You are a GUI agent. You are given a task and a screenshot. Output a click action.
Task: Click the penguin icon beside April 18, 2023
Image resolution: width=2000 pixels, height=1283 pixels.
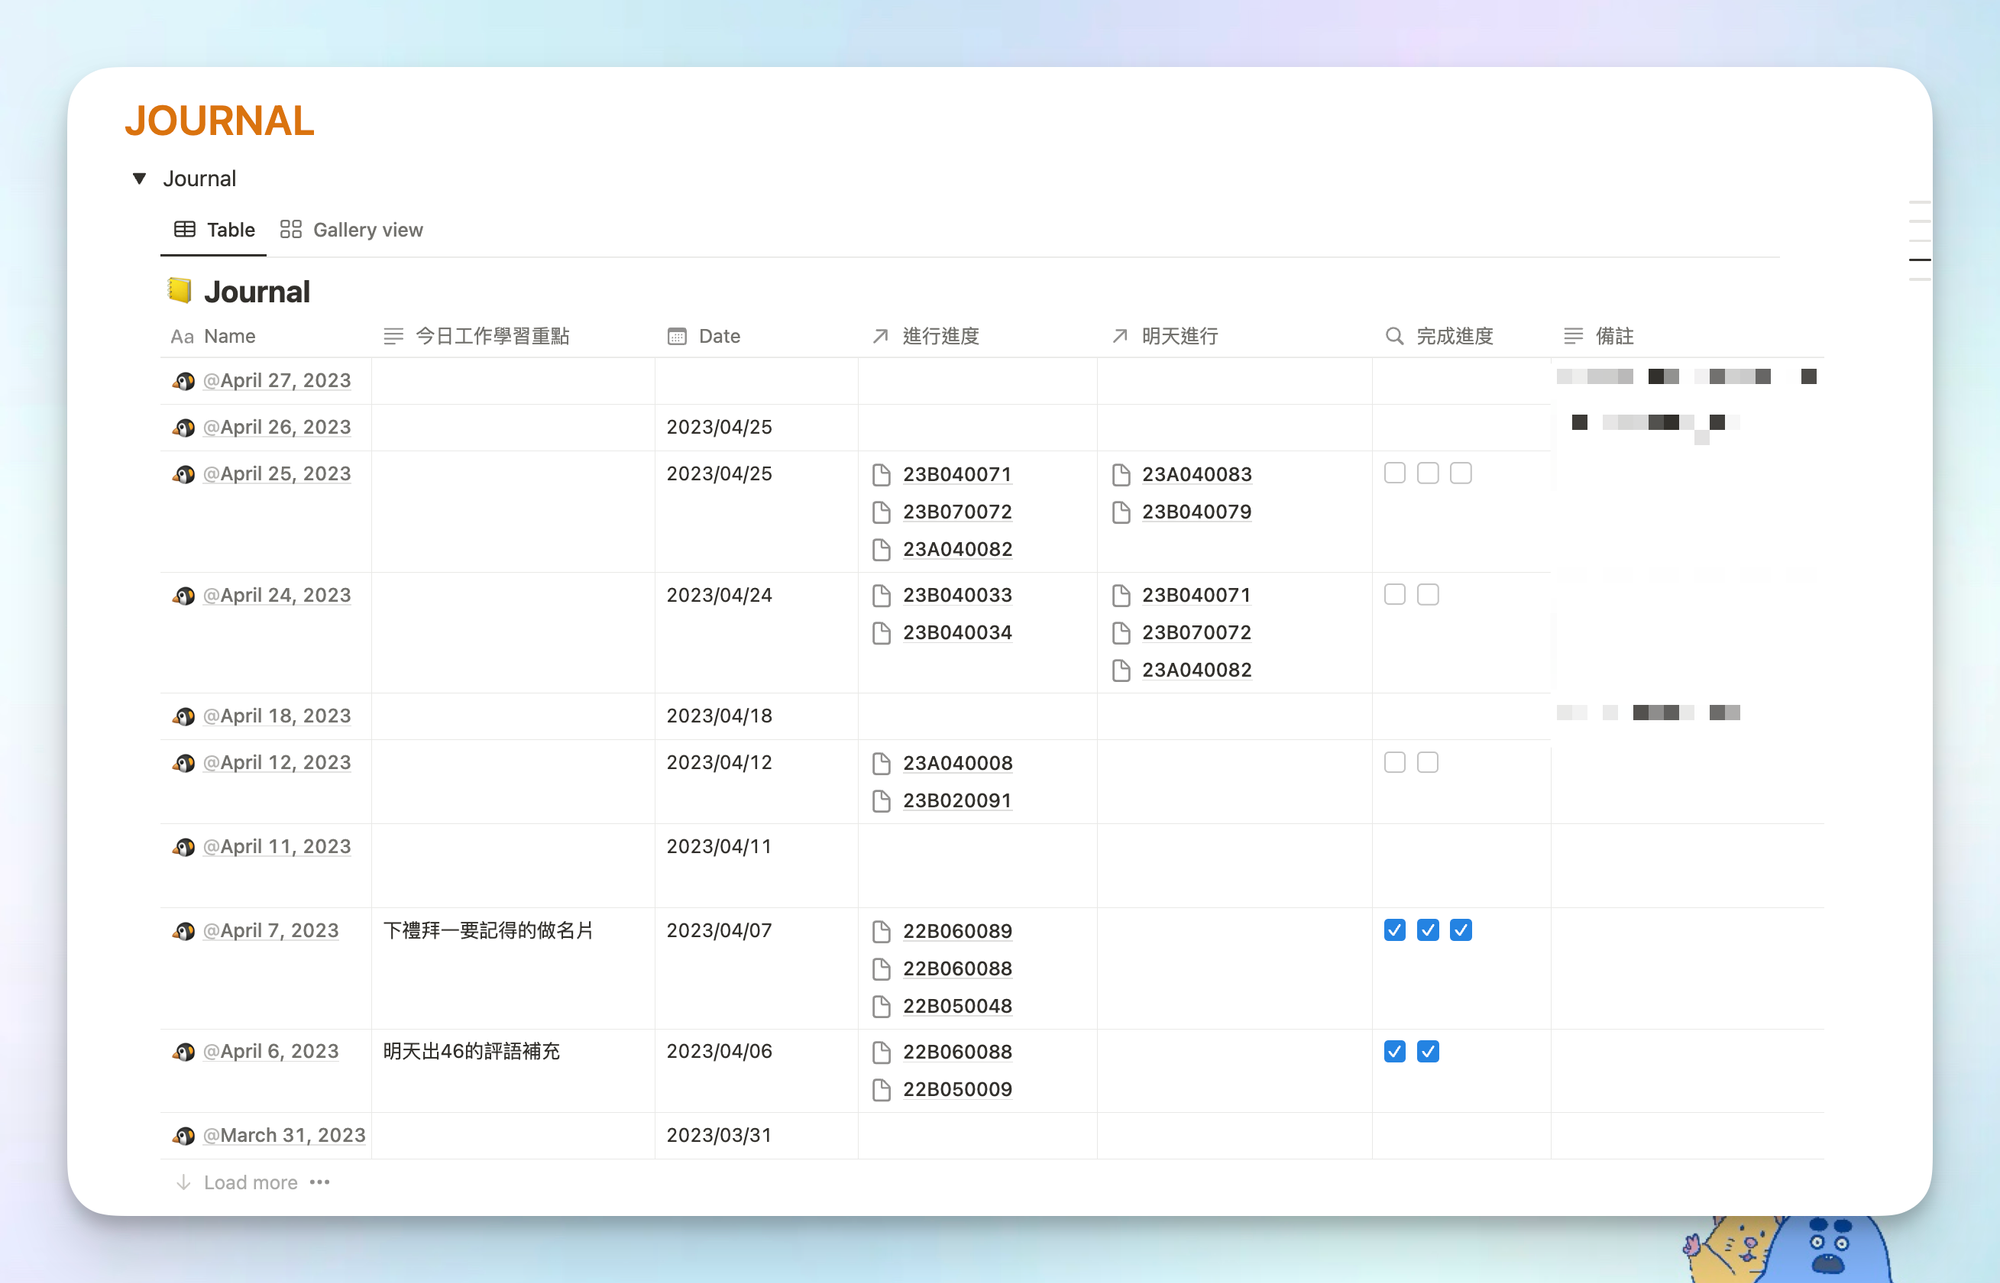click(x=184, y=716)
